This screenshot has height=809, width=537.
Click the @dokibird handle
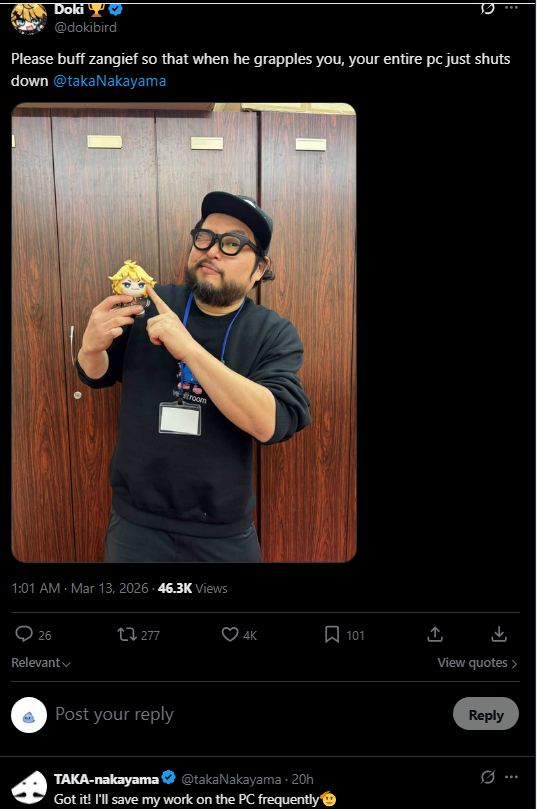[86, 27]
